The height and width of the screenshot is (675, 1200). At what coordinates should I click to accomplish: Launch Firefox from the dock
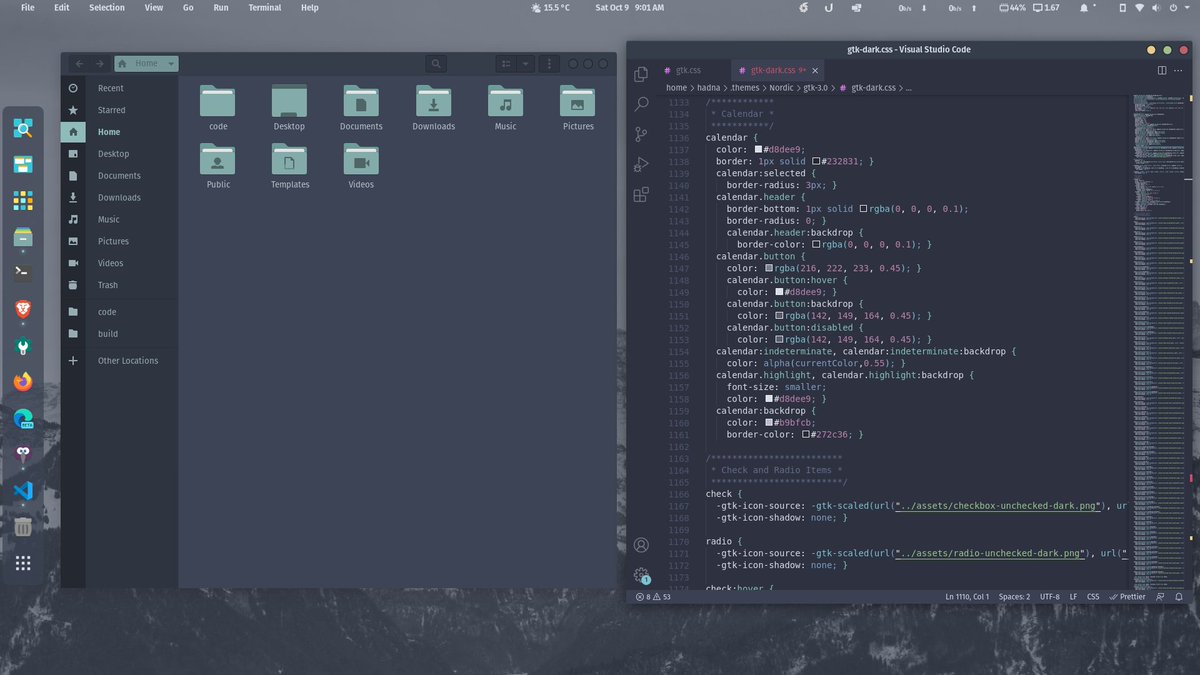[23, 382]
